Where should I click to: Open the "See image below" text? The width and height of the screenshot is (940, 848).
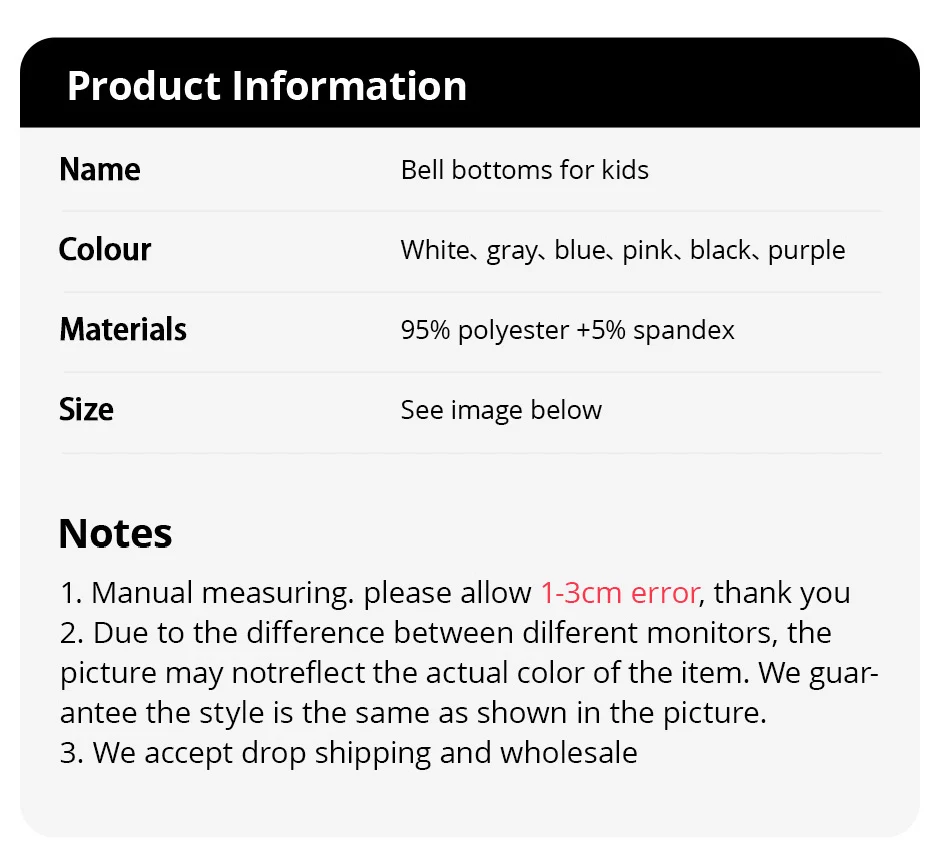pyautogui.click(x=501, y=410)
